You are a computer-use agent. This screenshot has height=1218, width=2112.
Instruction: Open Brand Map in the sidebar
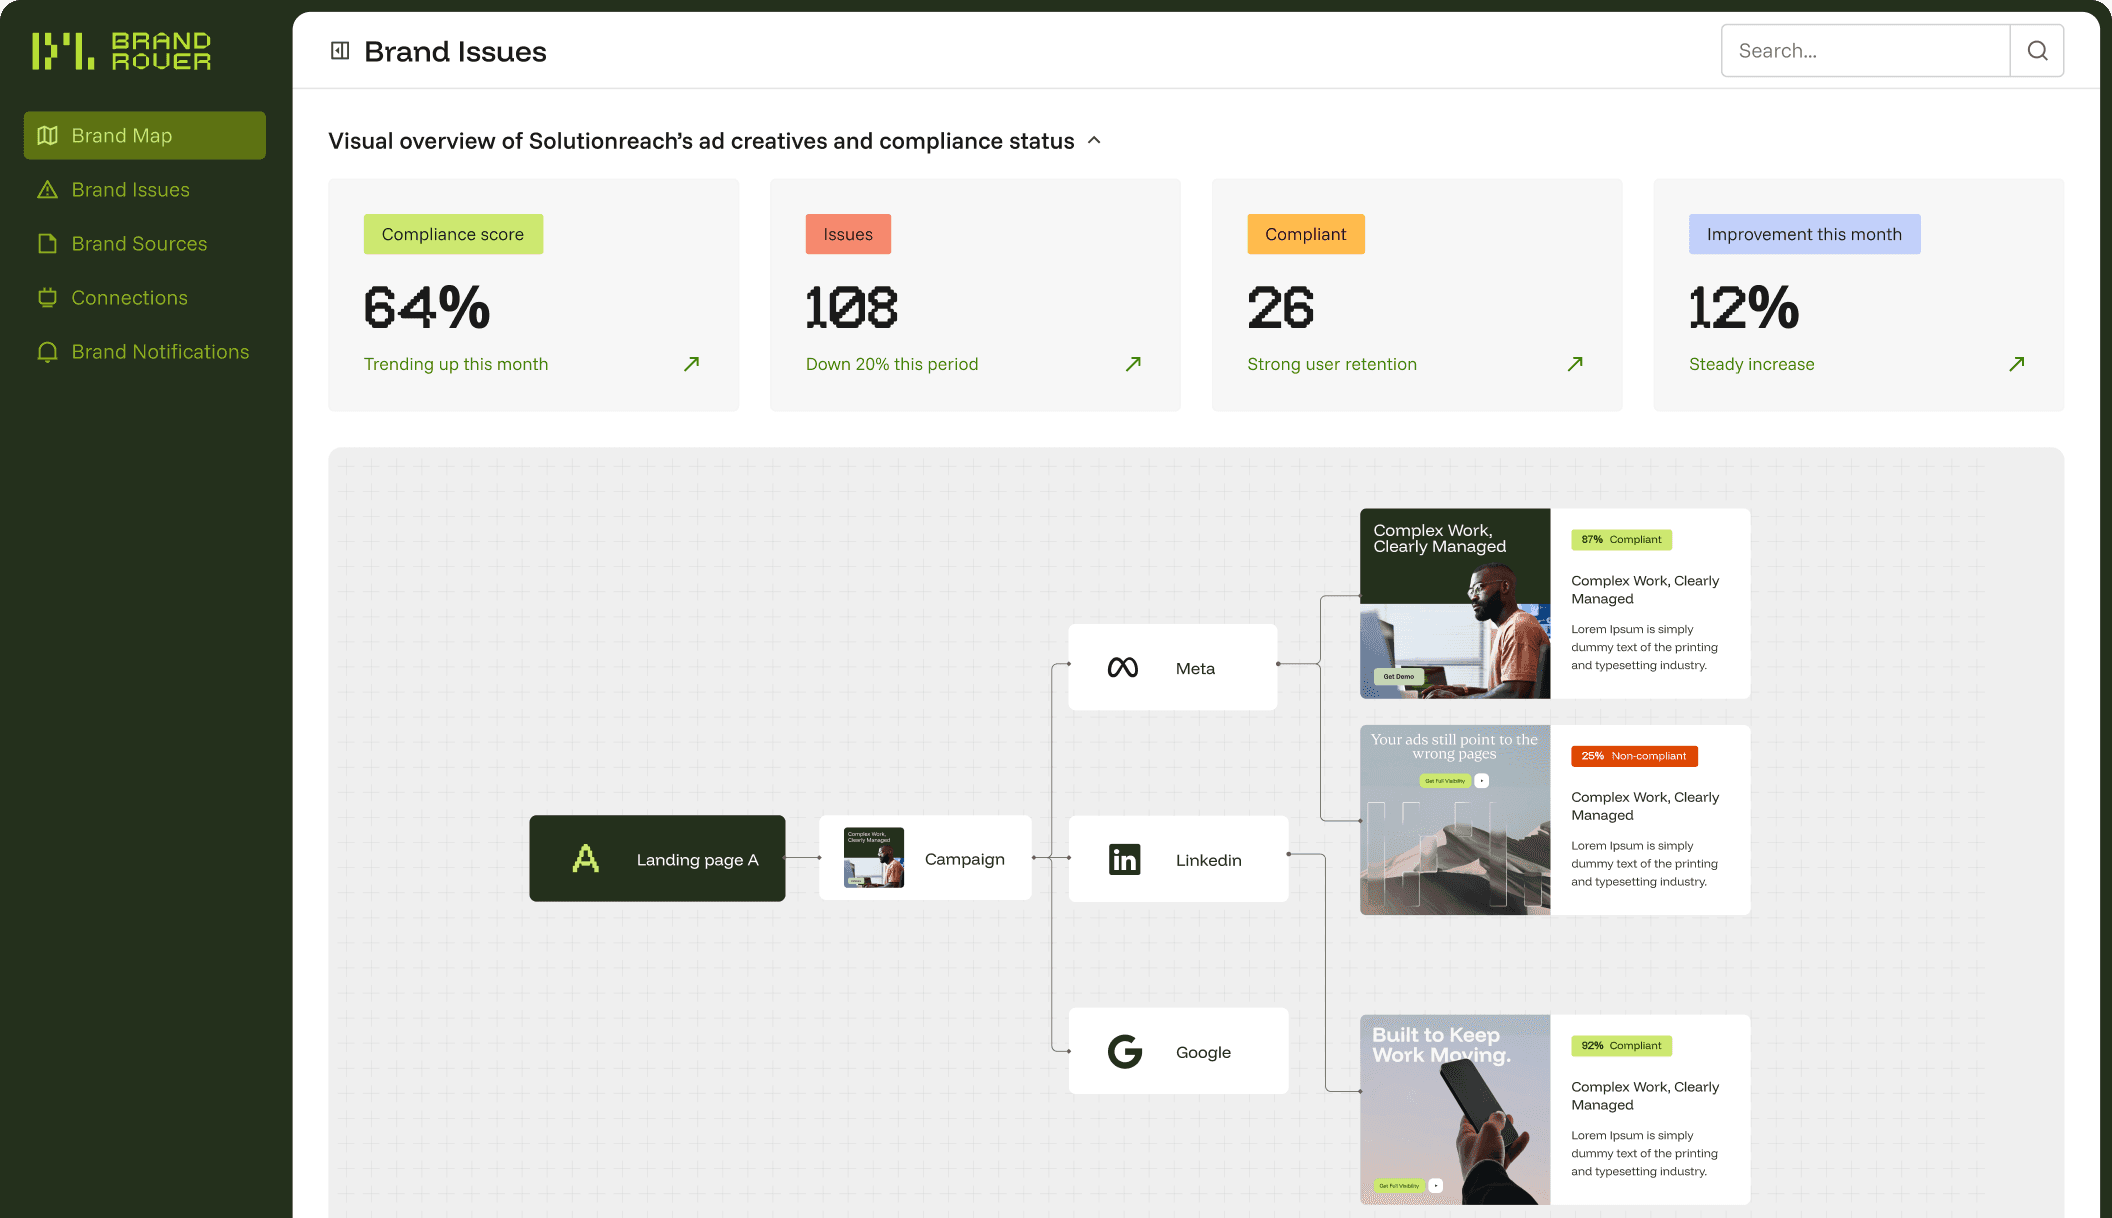coord(145,135)
